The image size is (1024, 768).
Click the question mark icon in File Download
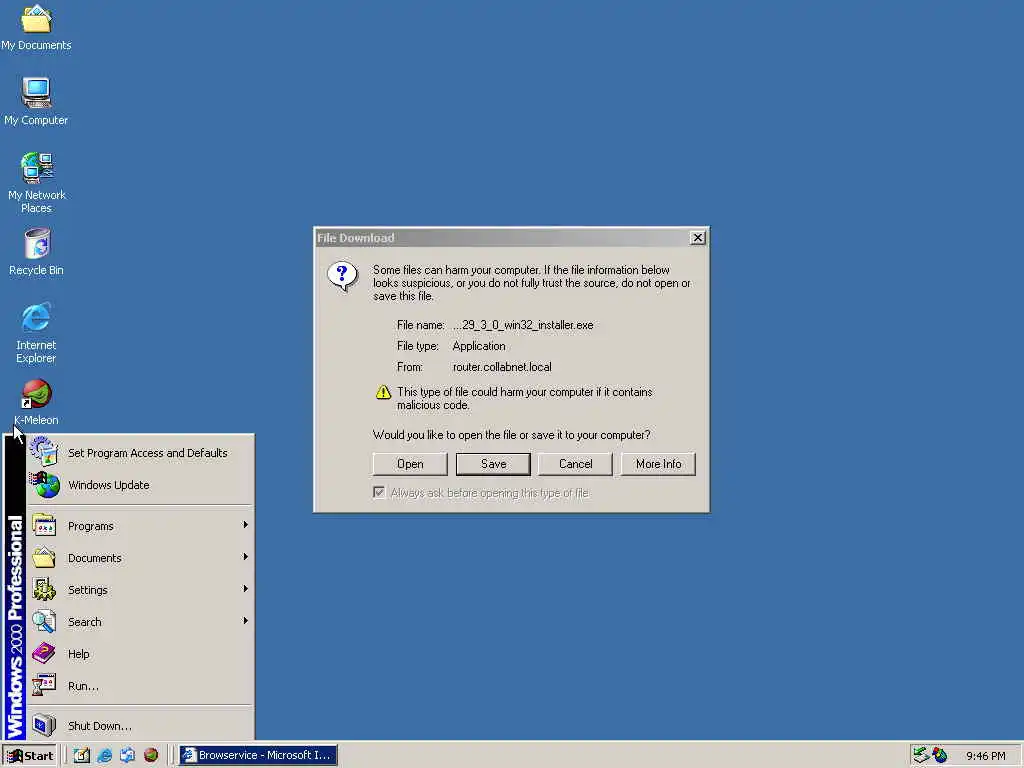pos(342,277)
